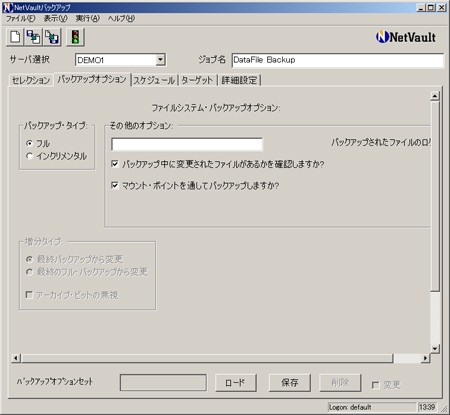Toggle the backup through mount points checkbox
The image size is (450, 415).
pos(115,185)
